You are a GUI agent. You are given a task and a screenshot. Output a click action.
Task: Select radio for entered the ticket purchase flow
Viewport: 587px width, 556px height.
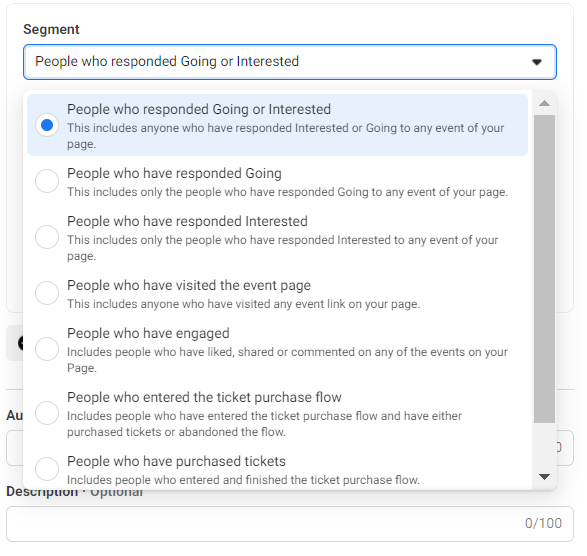pyautogui.click(x=47, y=413)
